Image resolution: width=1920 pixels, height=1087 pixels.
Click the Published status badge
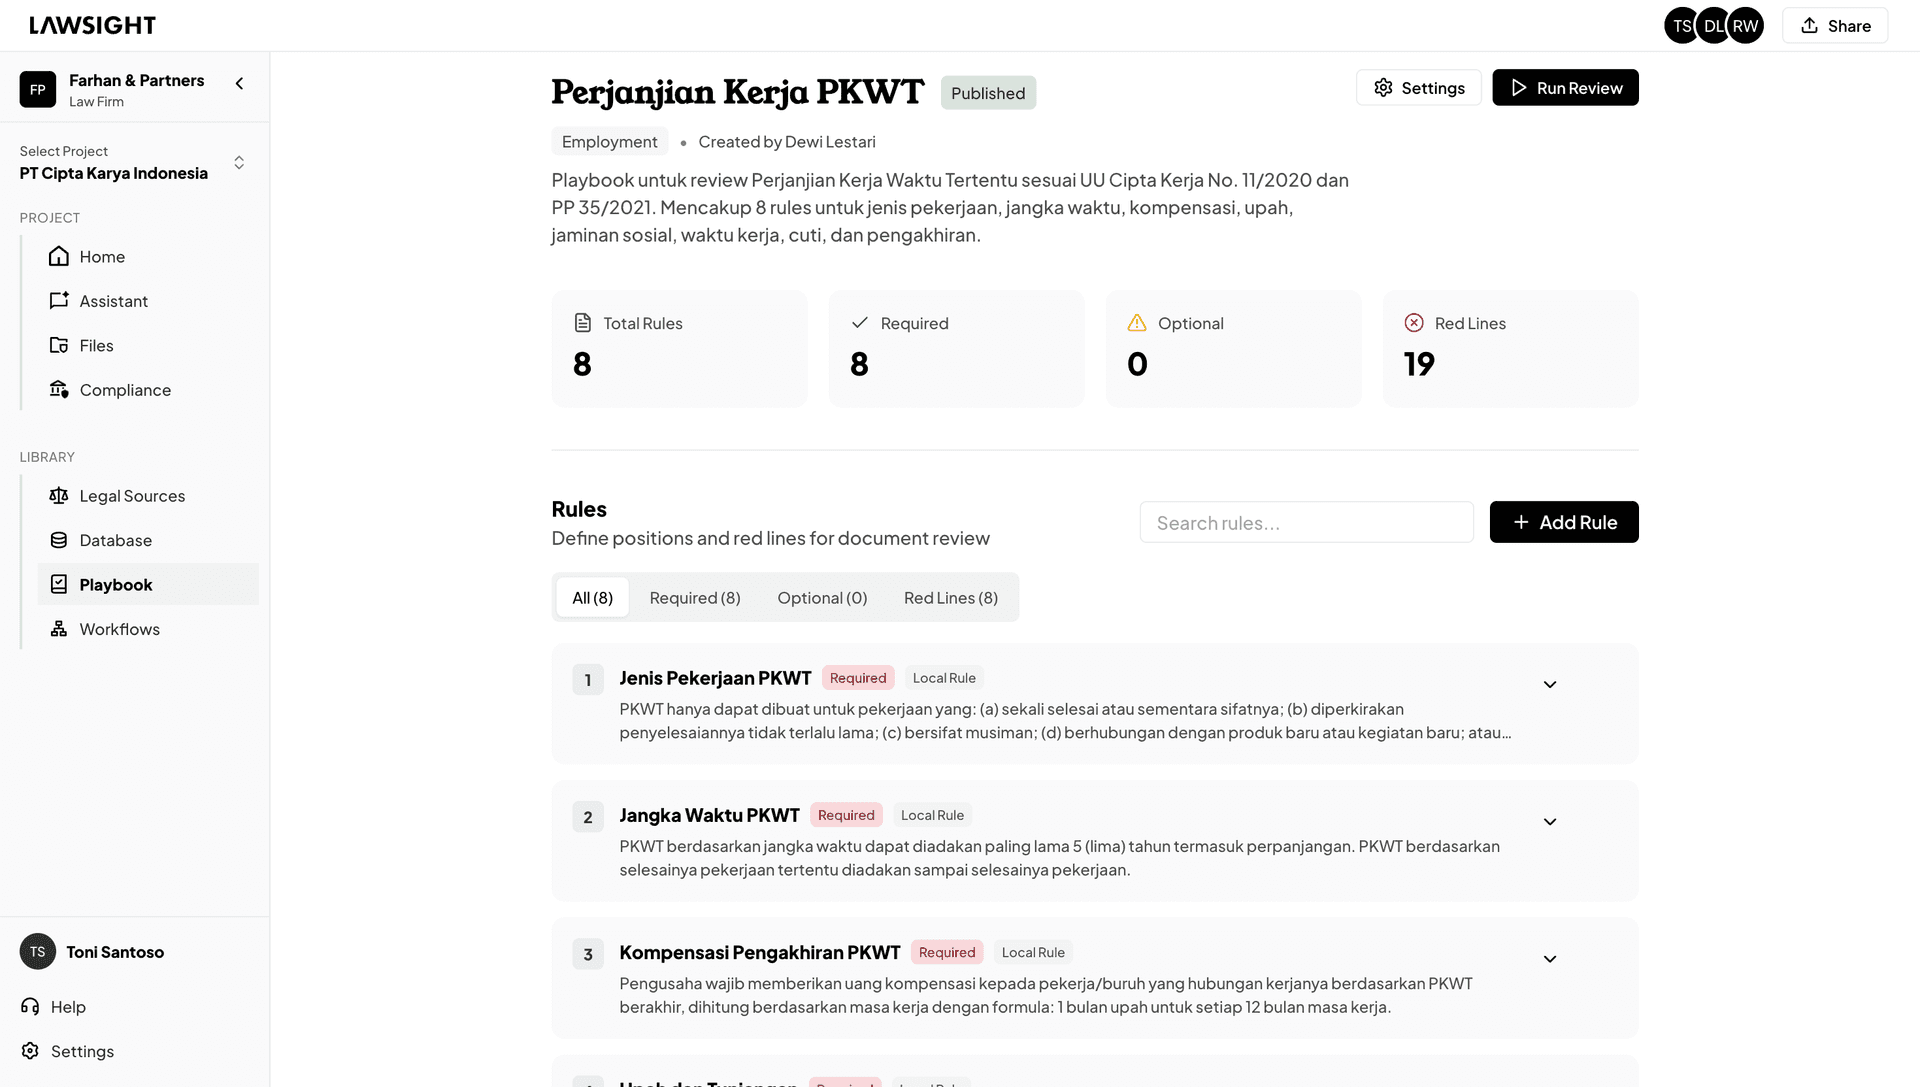988,92
